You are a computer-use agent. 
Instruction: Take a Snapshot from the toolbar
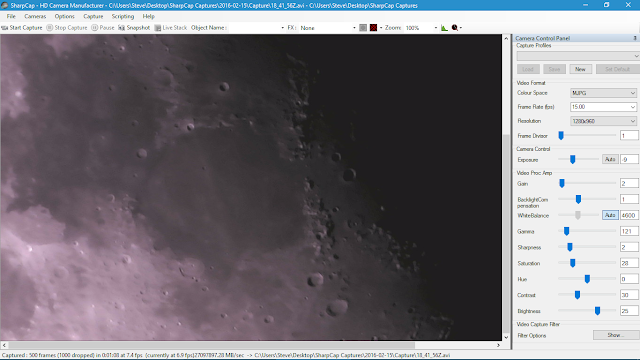[134, 28]
